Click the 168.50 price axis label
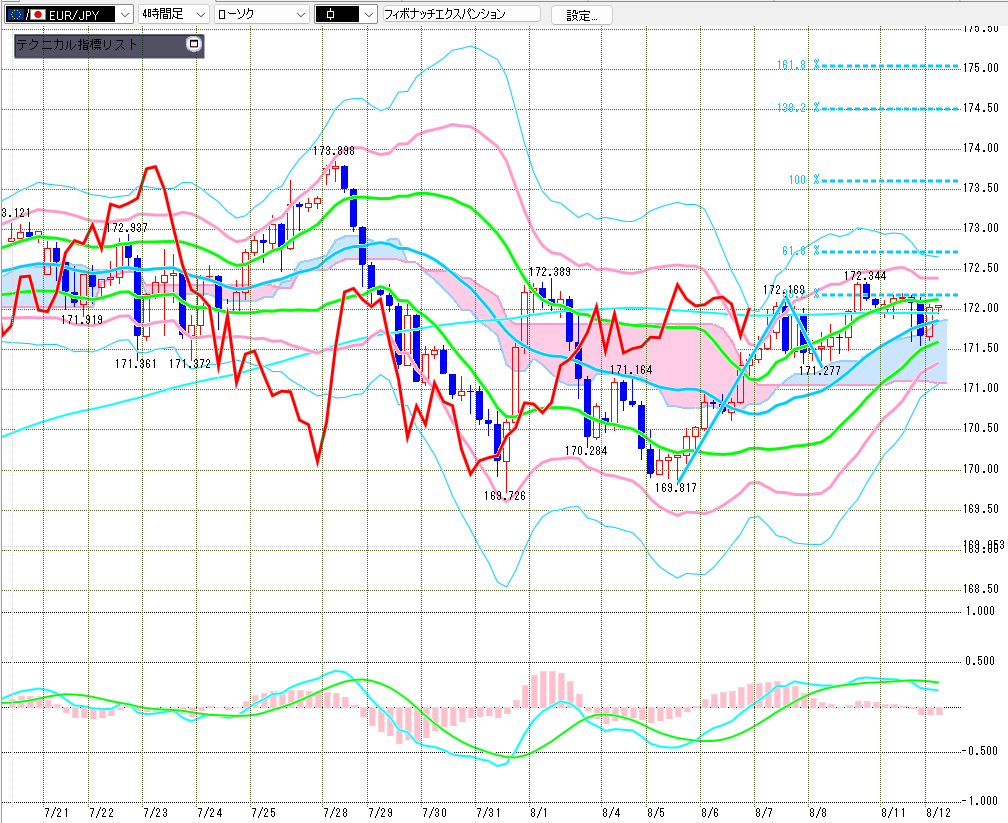The width and height of the screenshot is (1008, 823). pyautogui.click(x=981, y=589)
